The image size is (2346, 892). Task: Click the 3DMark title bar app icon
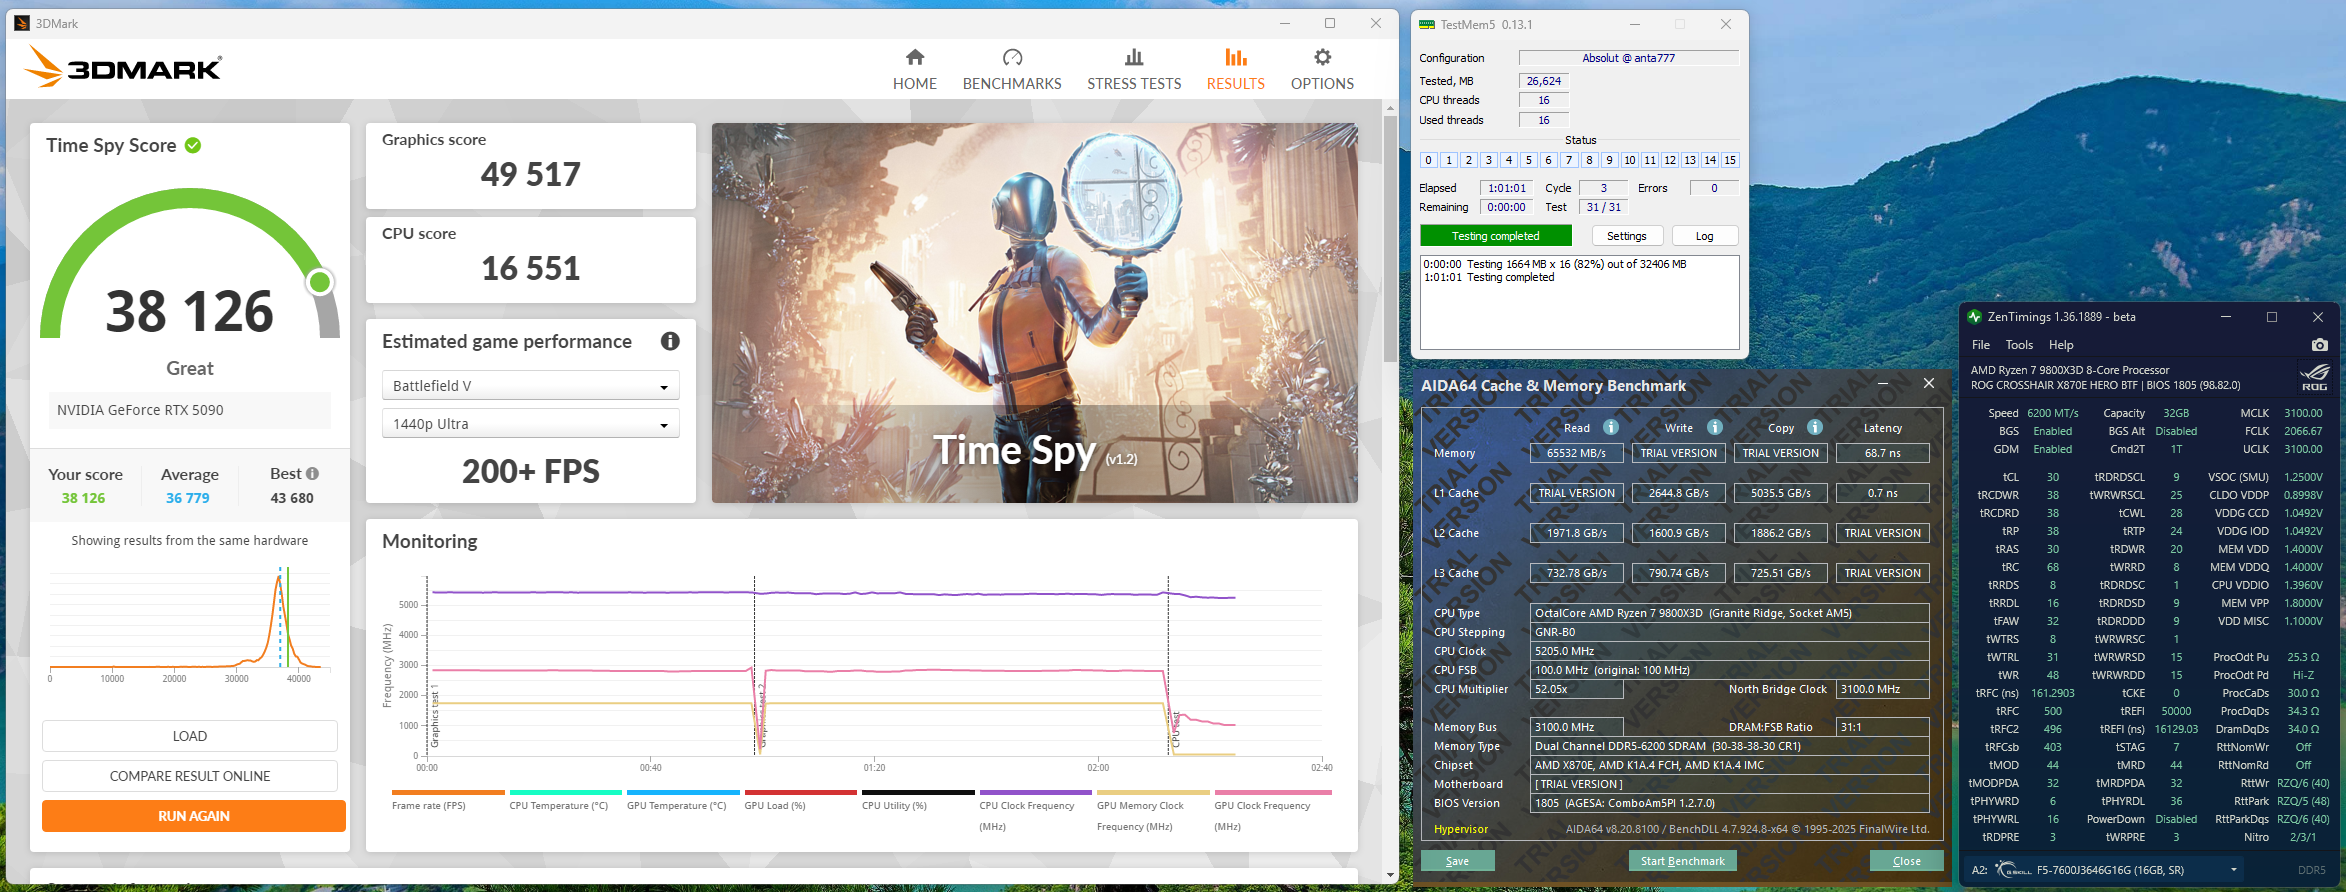coord(22,23)
